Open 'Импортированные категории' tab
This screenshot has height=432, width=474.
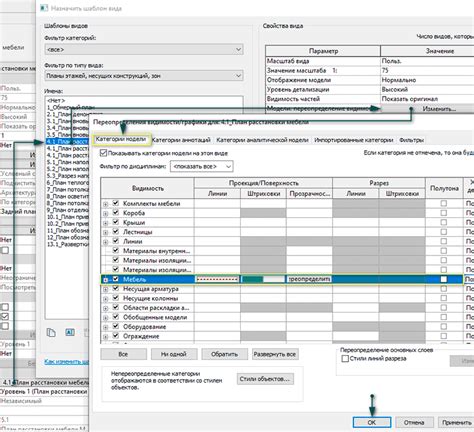[354, 140]
